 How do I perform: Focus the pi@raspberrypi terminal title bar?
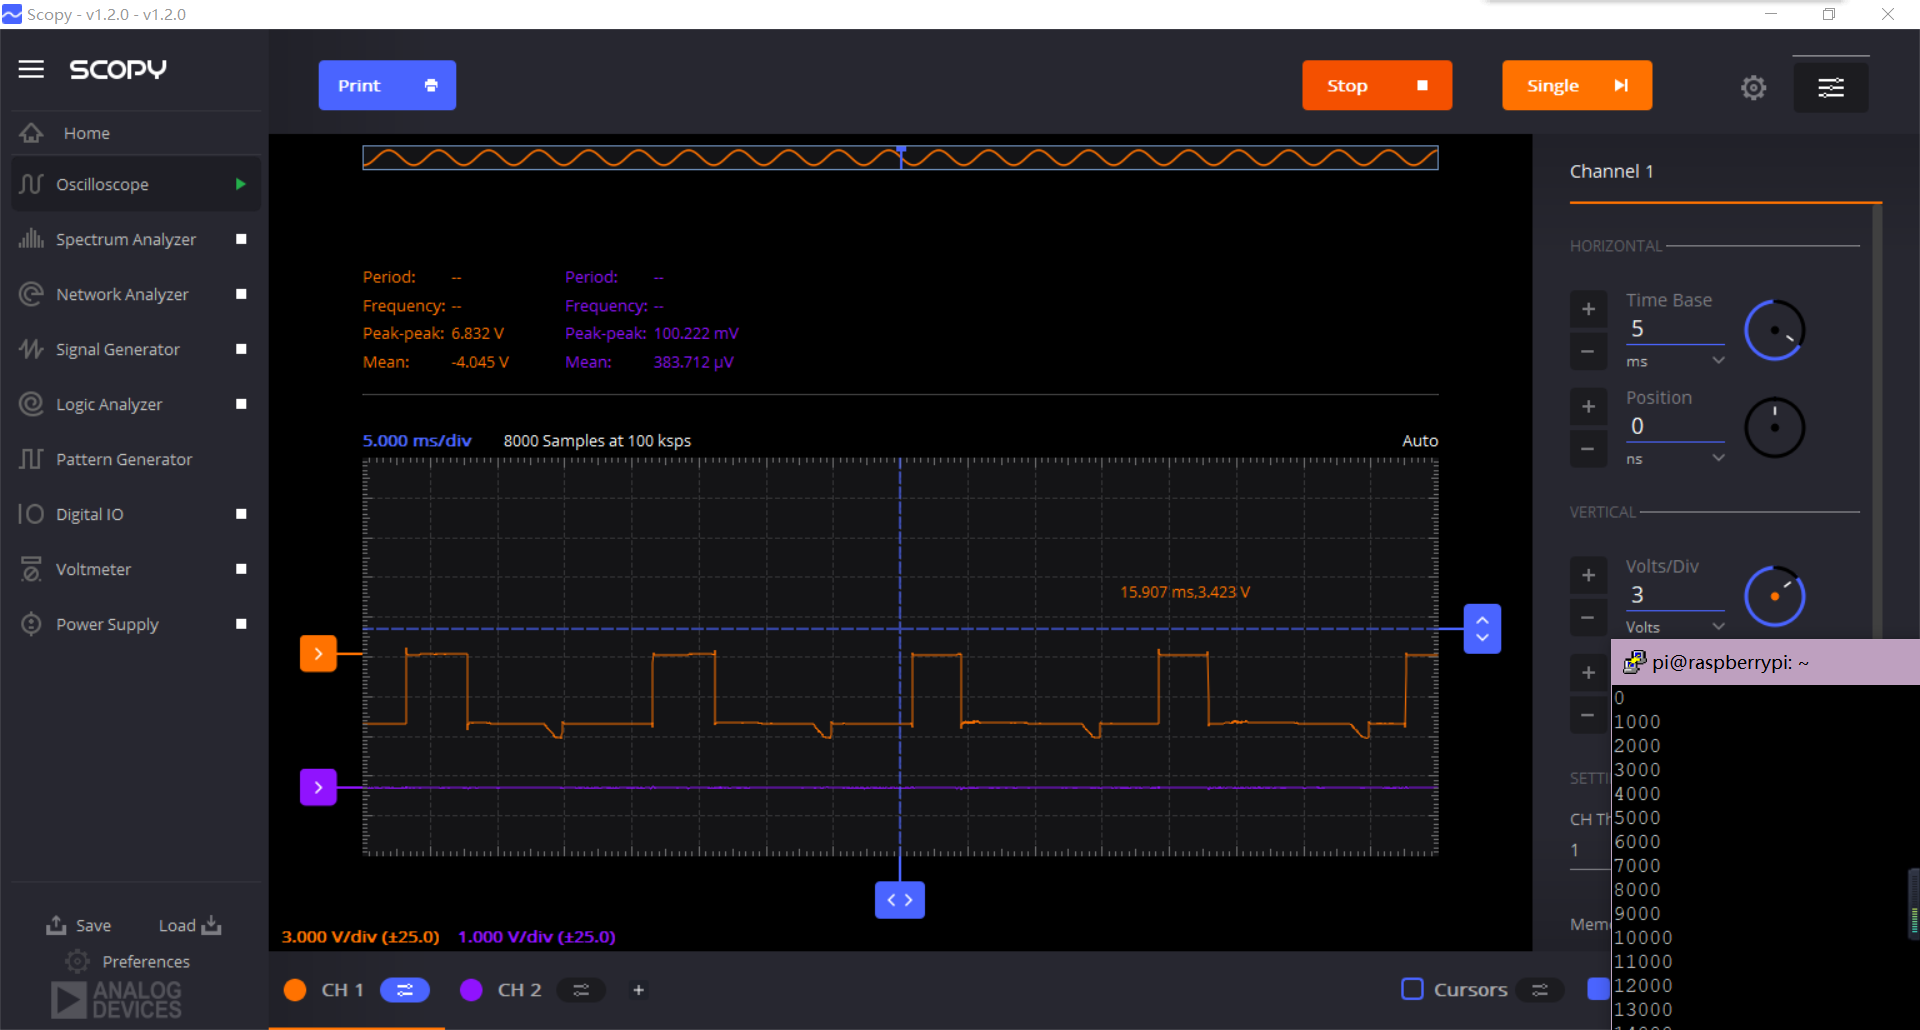coord(1766,662)
